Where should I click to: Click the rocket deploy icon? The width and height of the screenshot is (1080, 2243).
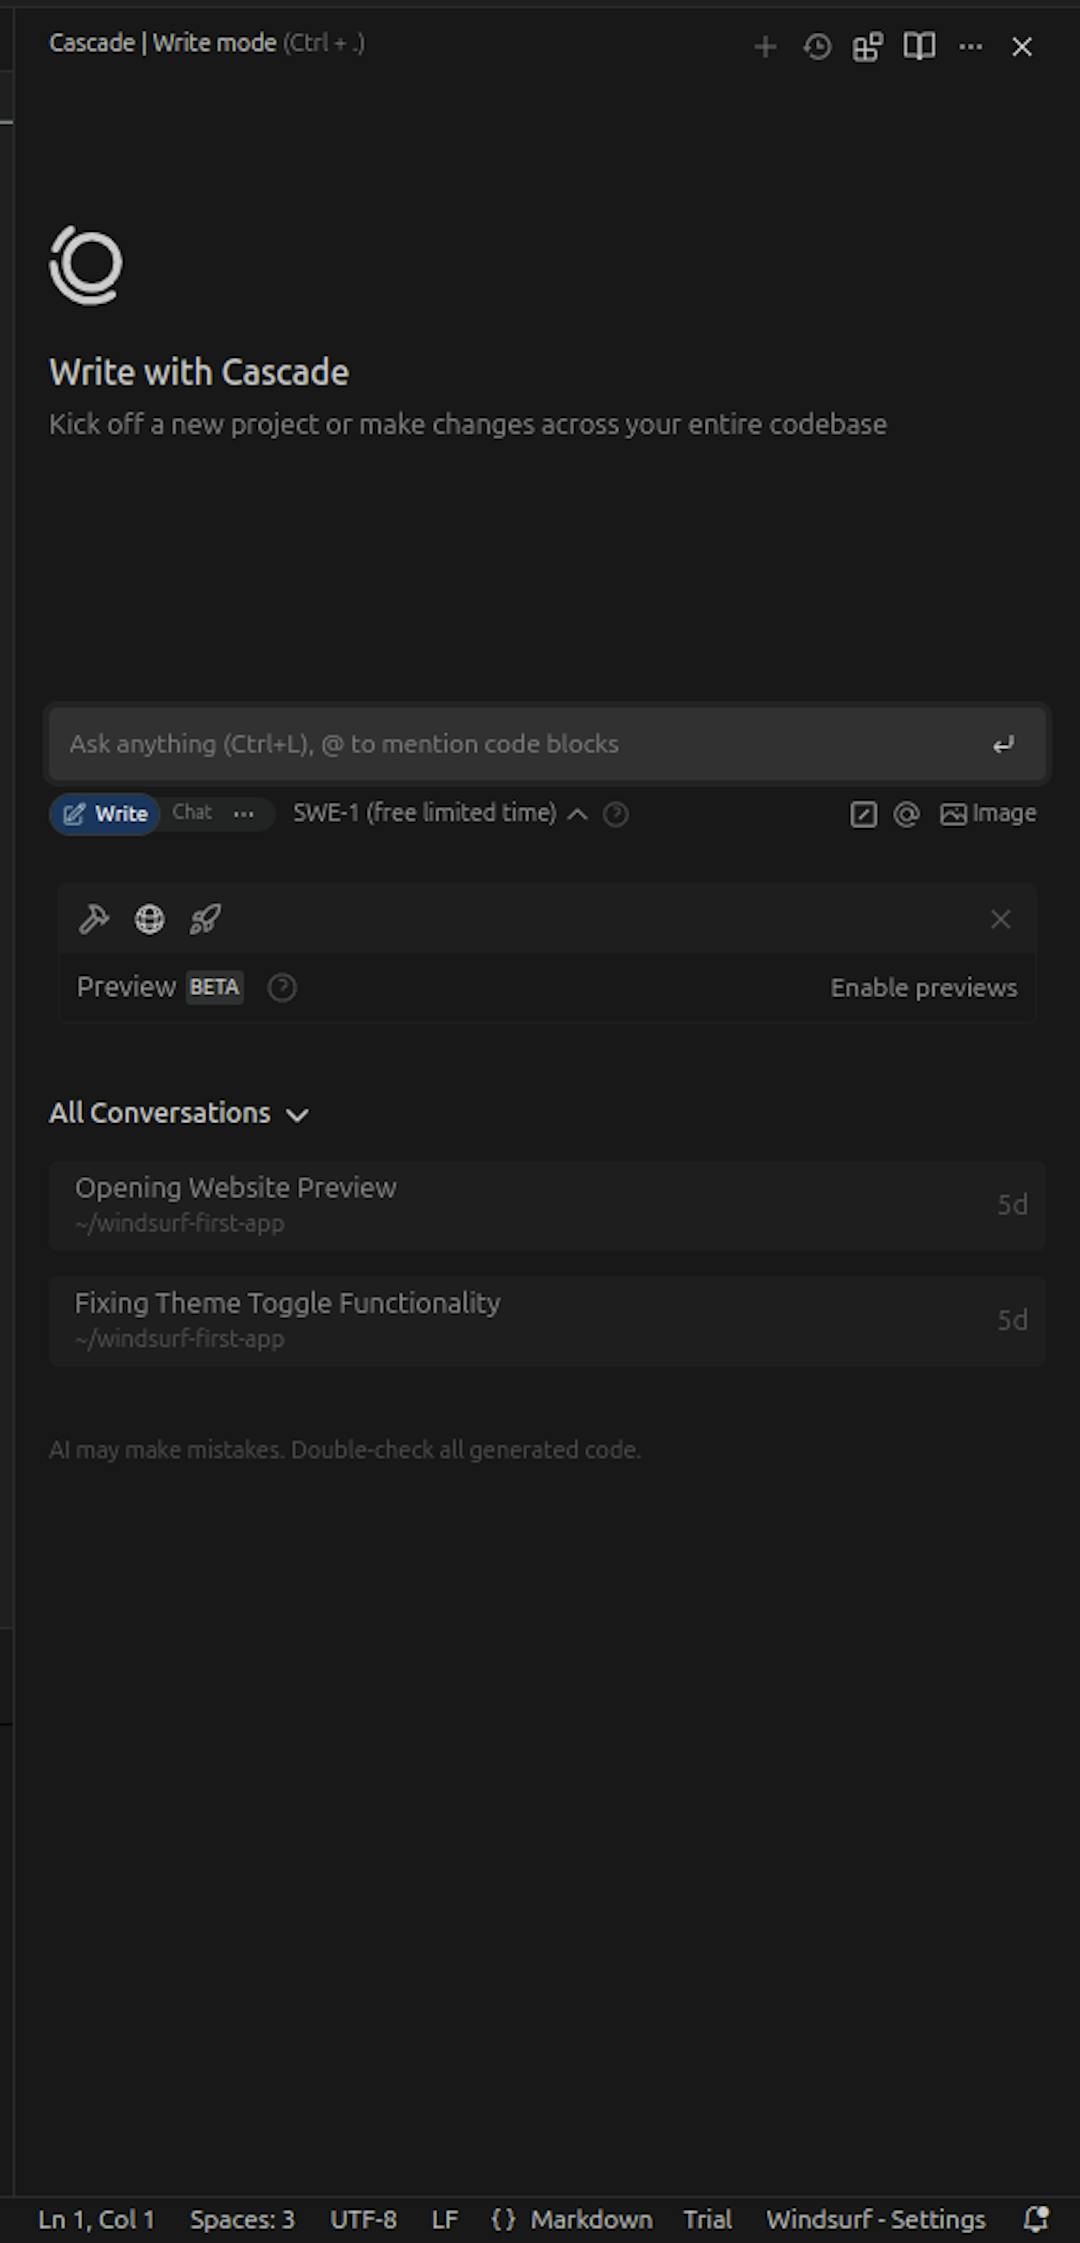[x=205, y=919]
